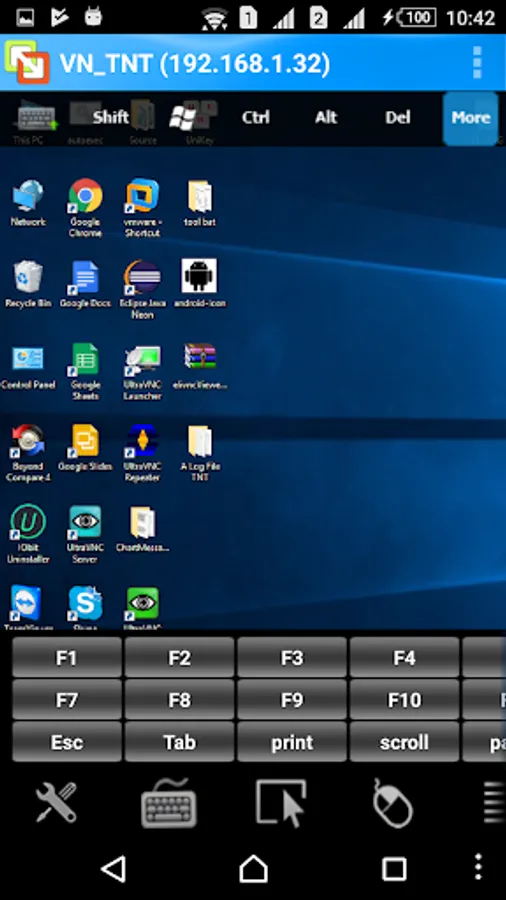Send the F2 function key
The width and height of the screenshot is (506, 900).
pos(179,658)
